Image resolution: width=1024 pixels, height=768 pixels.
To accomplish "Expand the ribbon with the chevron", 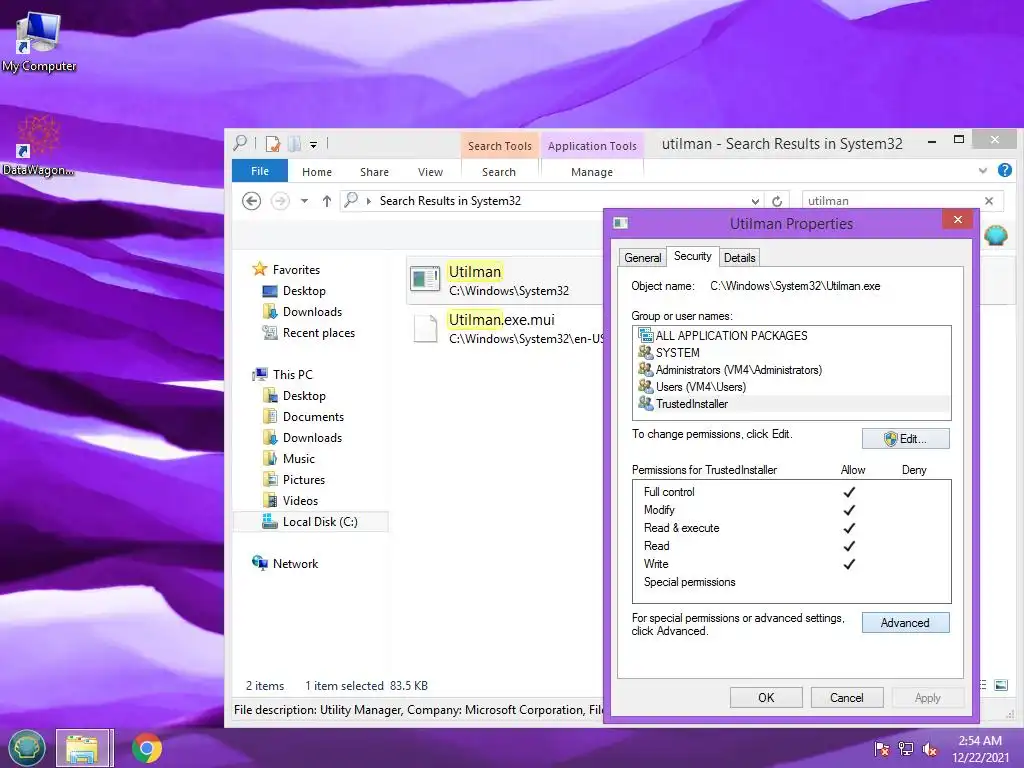I will (983, 171).
